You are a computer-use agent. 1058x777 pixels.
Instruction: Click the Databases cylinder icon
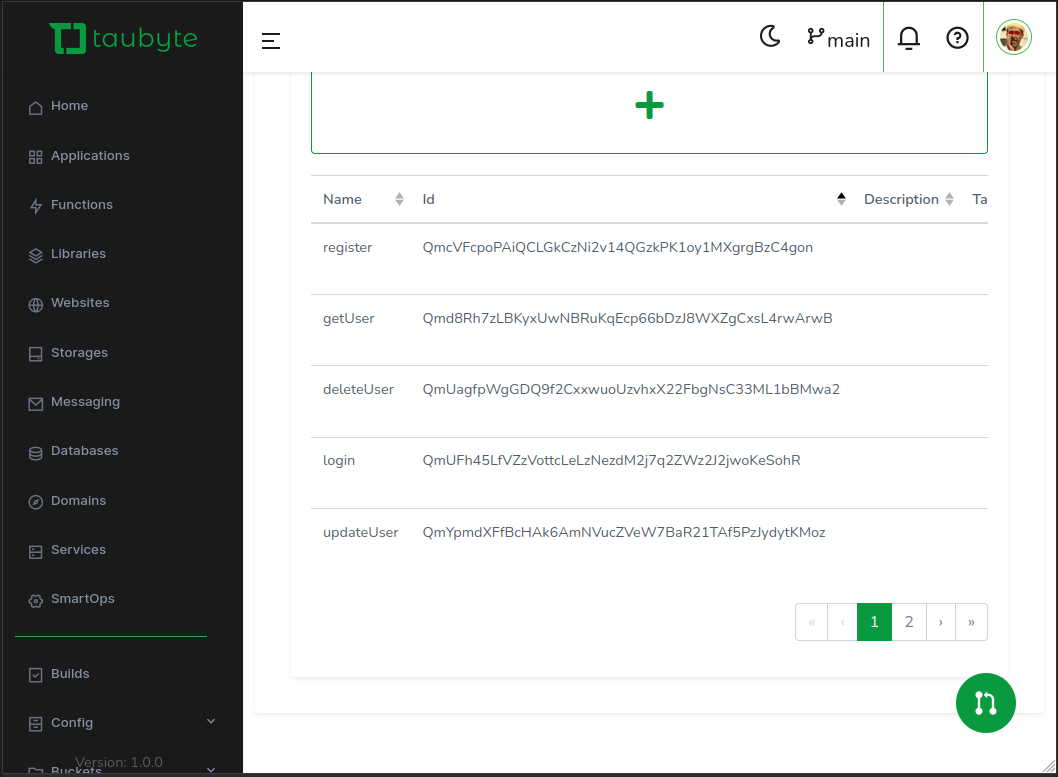tap(36, 453)
